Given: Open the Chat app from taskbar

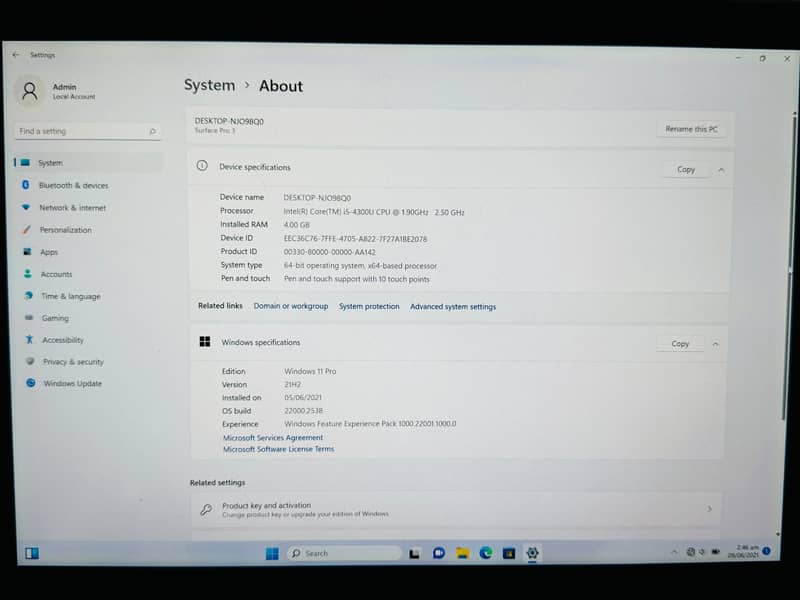Looking at the screenshot, I should (438, 553).
